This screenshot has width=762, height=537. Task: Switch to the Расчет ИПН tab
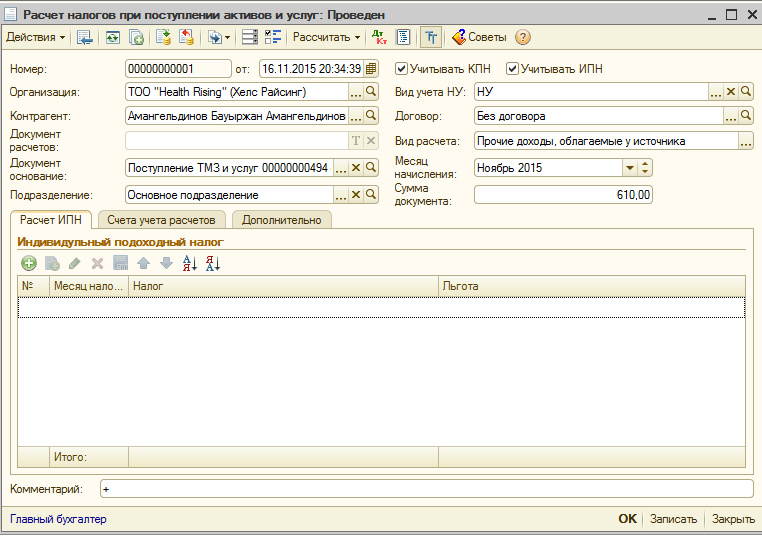[x=51, y=220]
